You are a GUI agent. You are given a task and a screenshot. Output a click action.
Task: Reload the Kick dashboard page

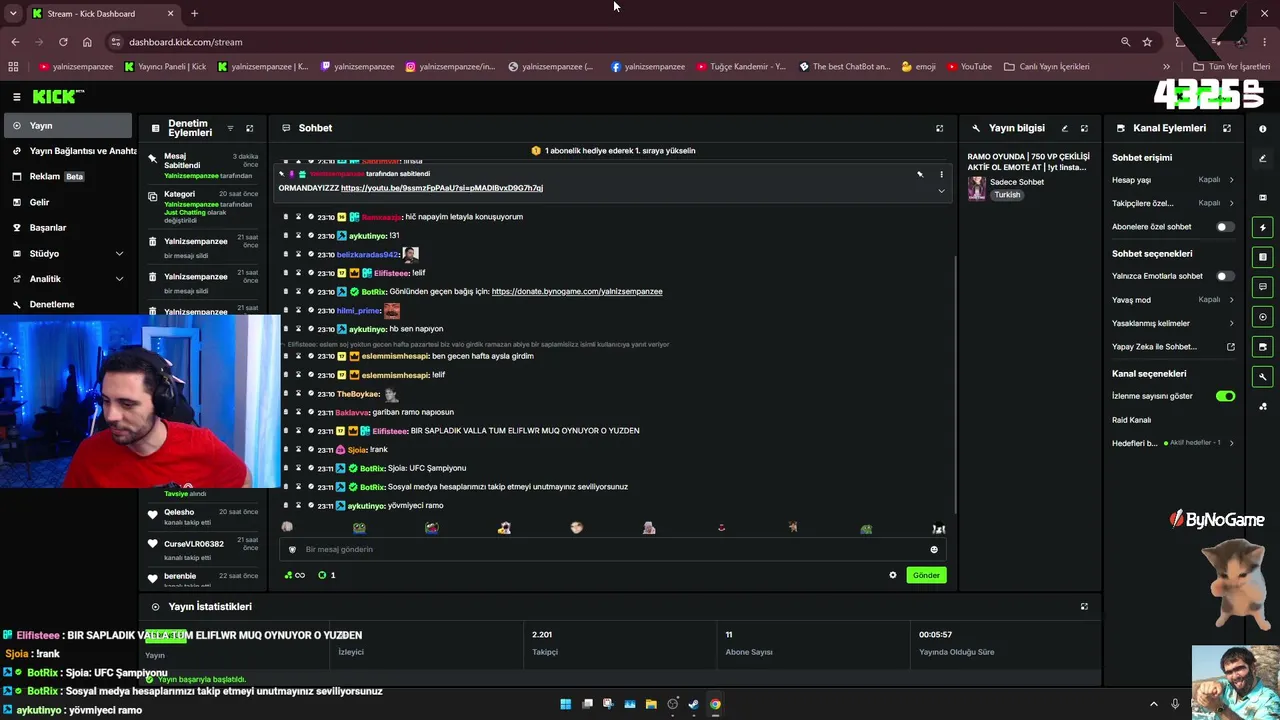click(63, 42)
